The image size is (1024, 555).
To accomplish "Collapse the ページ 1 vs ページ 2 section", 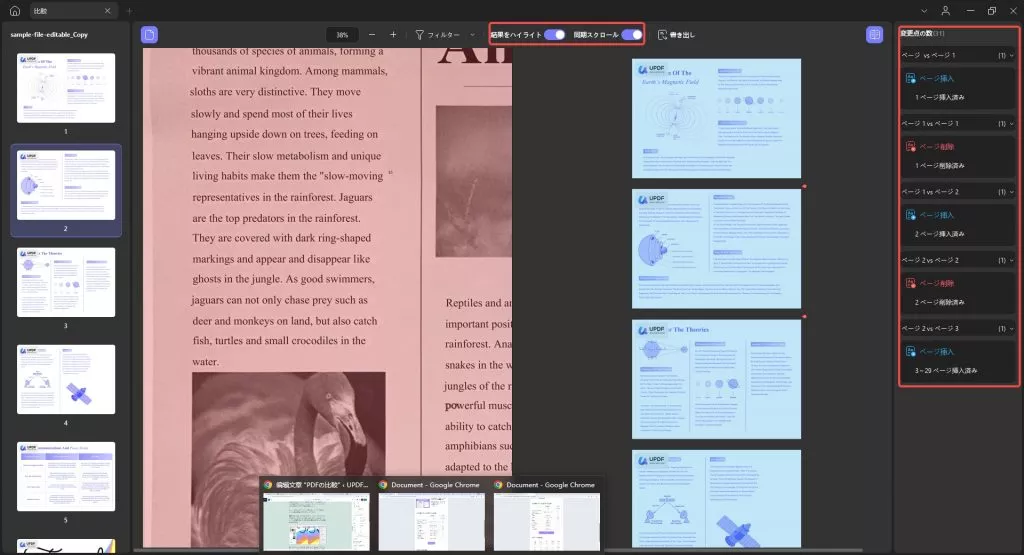I will (x=1012, y=192).
